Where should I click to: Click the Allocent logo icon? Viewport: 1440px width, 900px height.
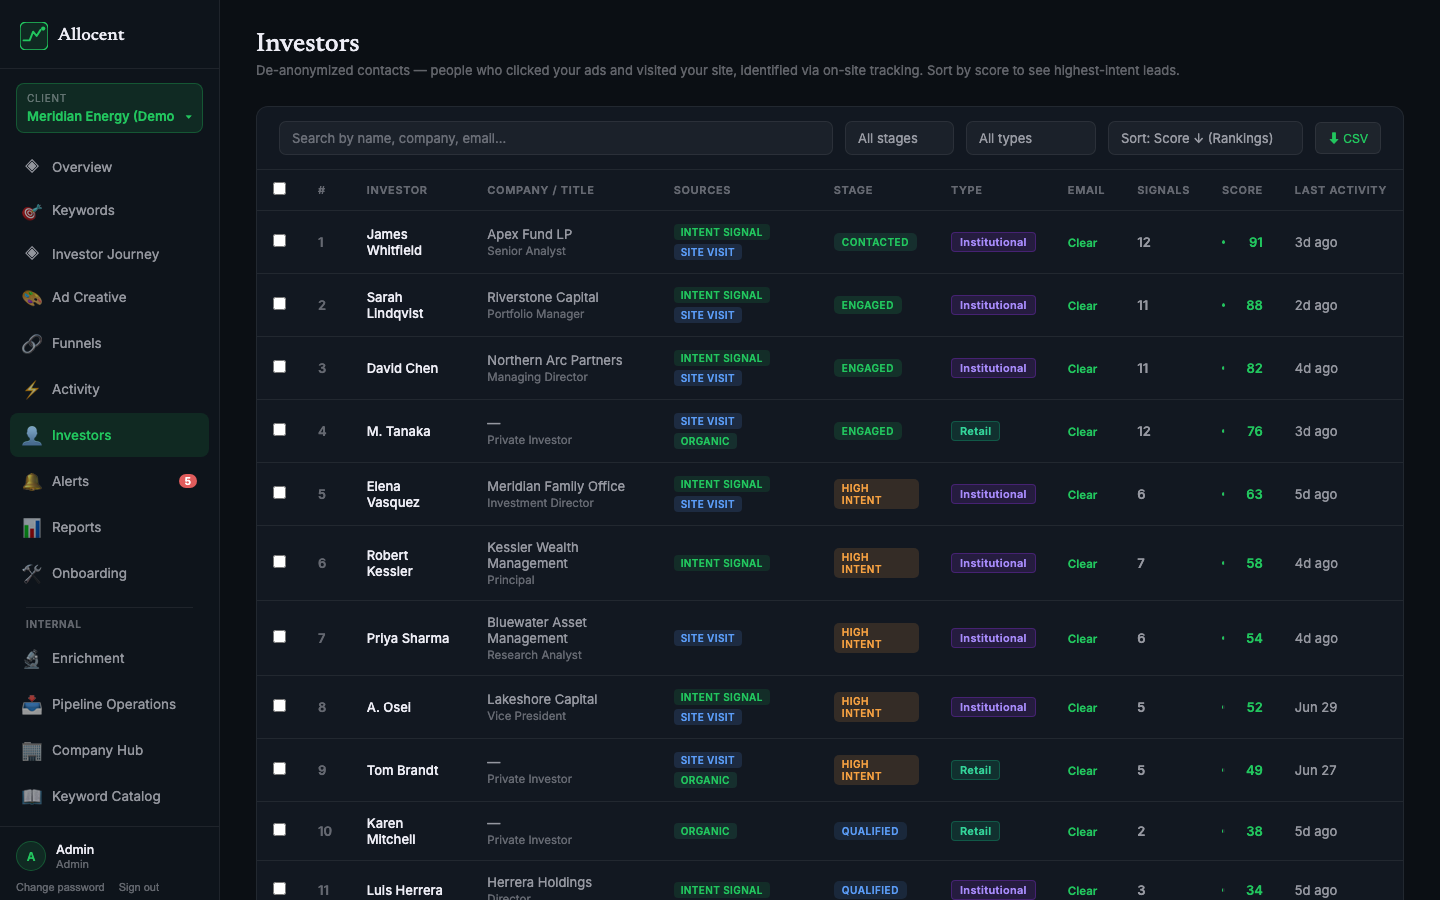pos(34,35)
